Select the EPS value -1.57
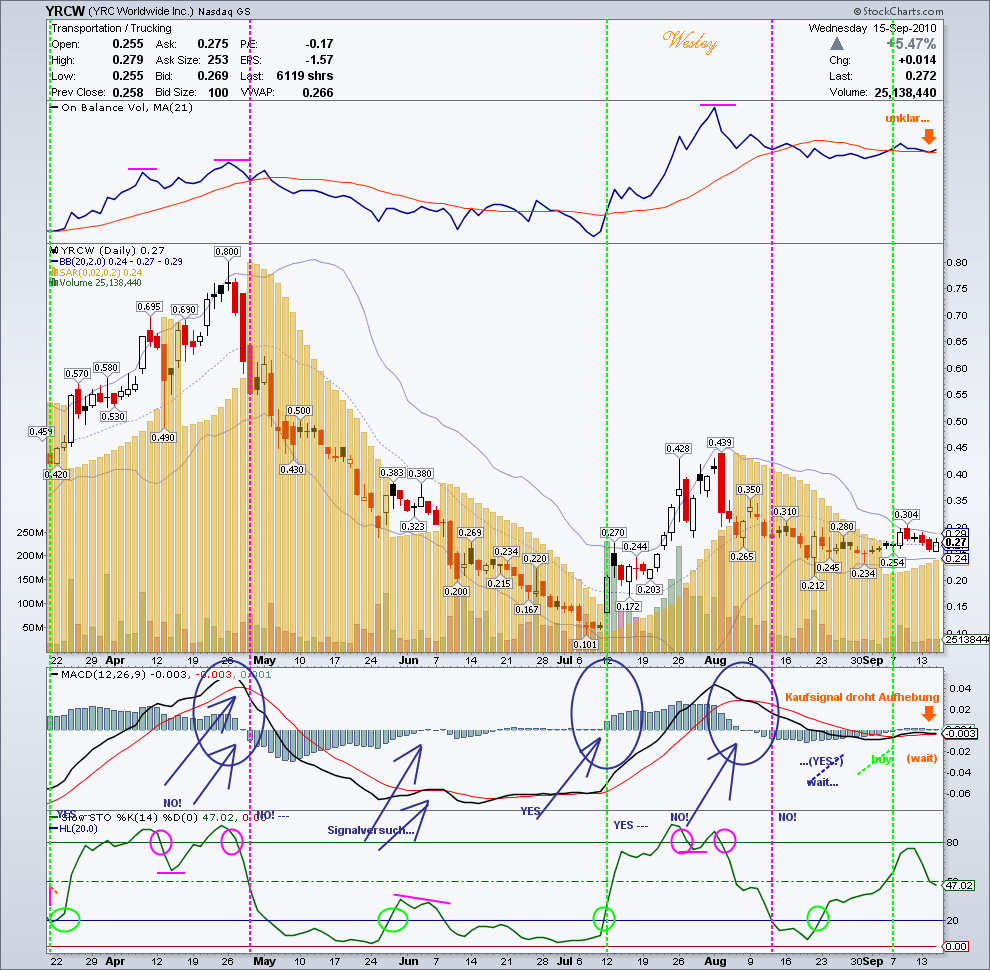The height and width of the screenshot is (970, 990). pos(319,60)
